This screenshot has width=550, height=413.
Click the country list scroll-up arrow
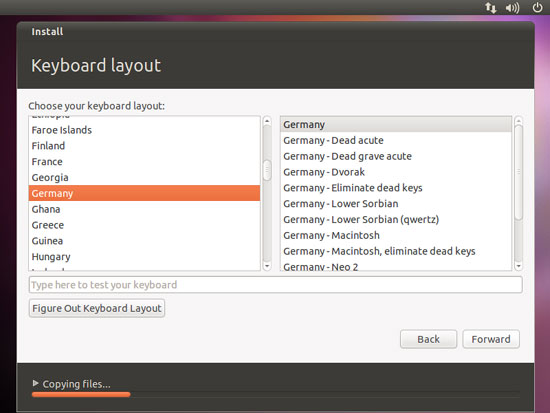[267, 121]
